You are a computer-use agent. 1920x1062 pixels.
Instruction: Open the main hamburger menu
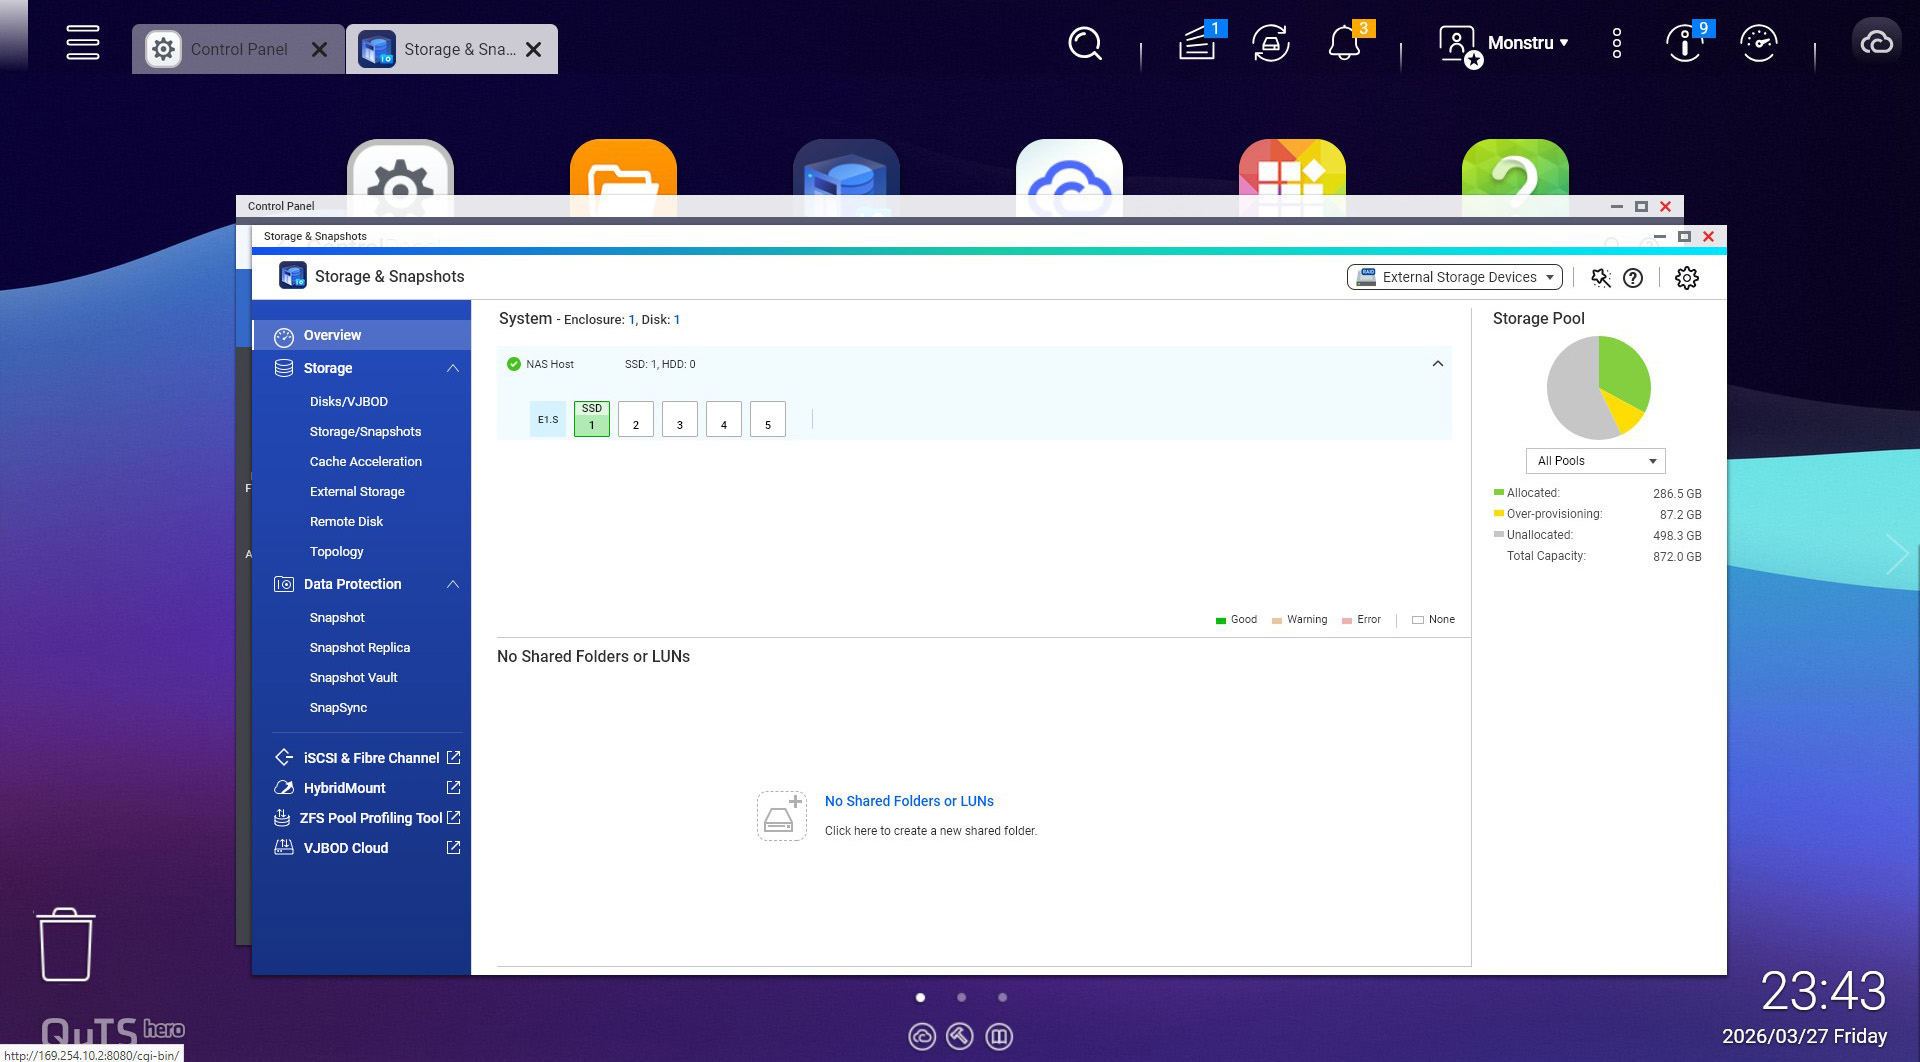click(x=82, y=43)
